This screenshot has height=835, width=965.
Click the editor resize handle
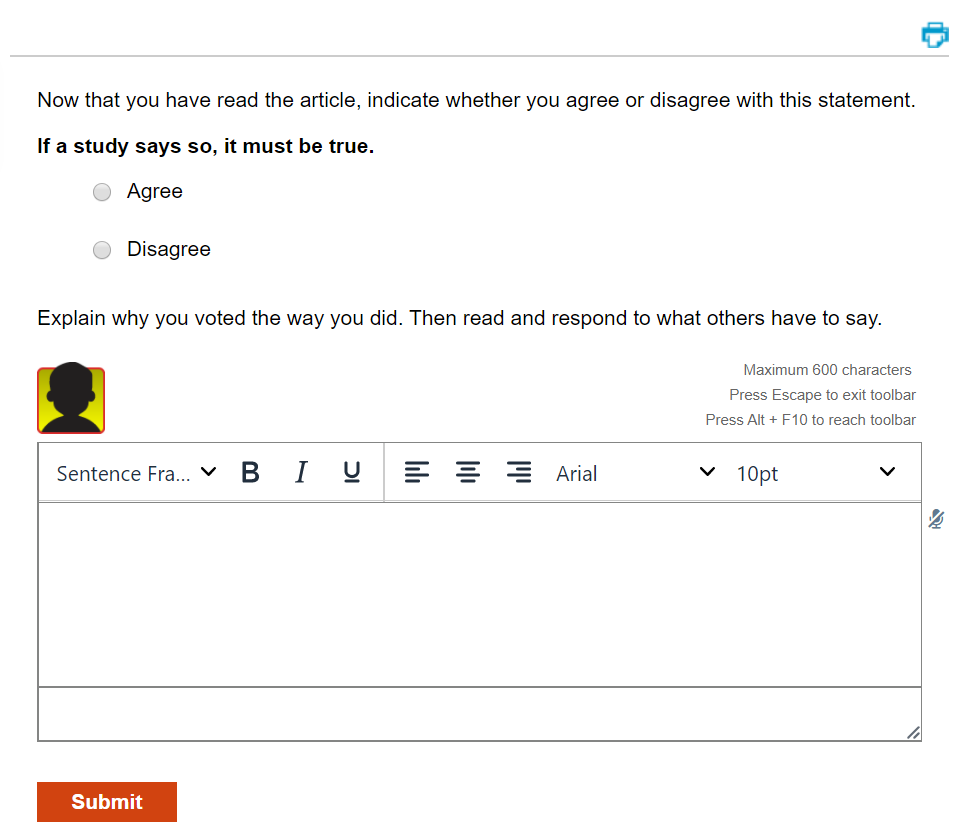coord(913,733)
